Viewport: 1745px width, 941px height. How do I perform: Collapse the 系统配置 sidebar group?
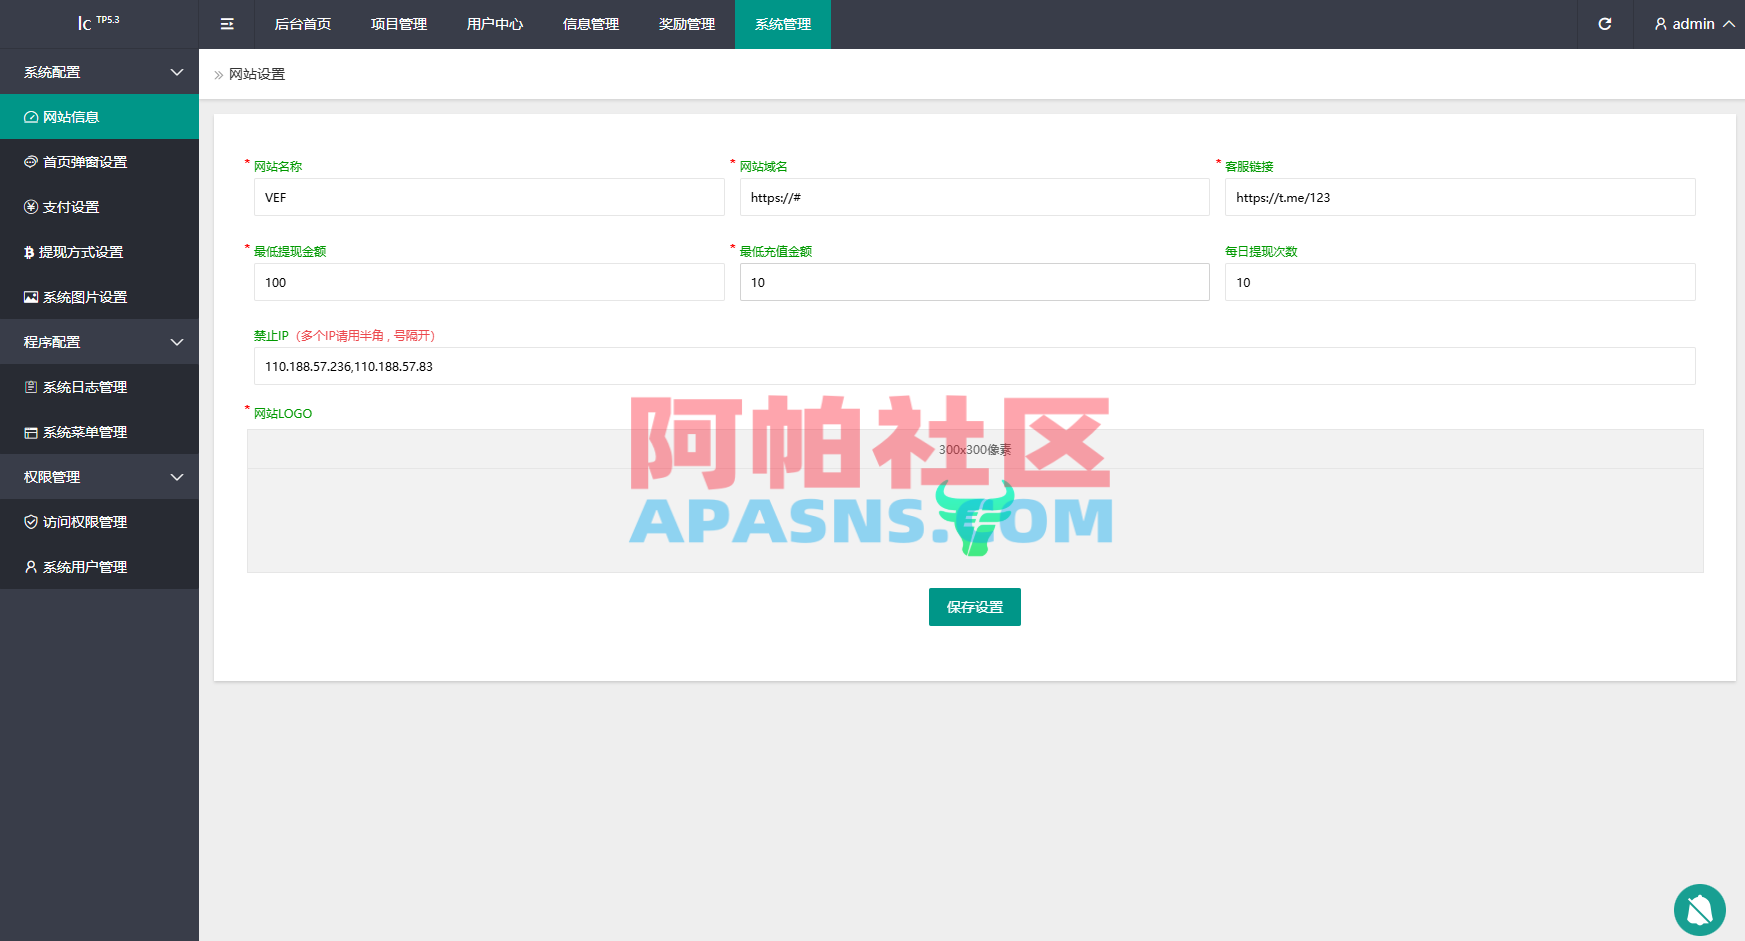tap(99, 72)
